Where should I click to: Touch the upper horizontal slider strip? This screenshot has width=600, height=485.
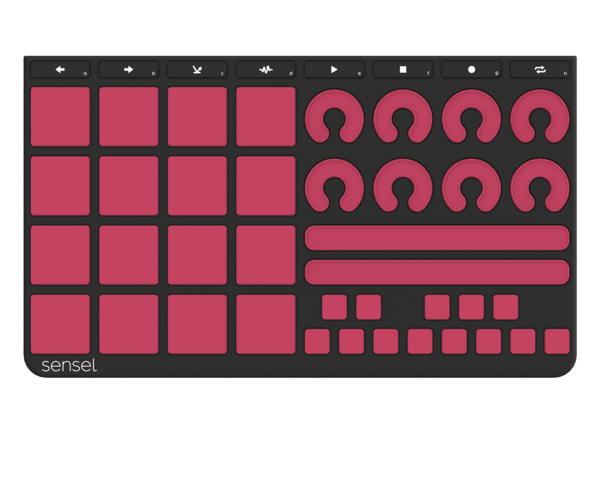pyautogui.click(x=437, y=238)
